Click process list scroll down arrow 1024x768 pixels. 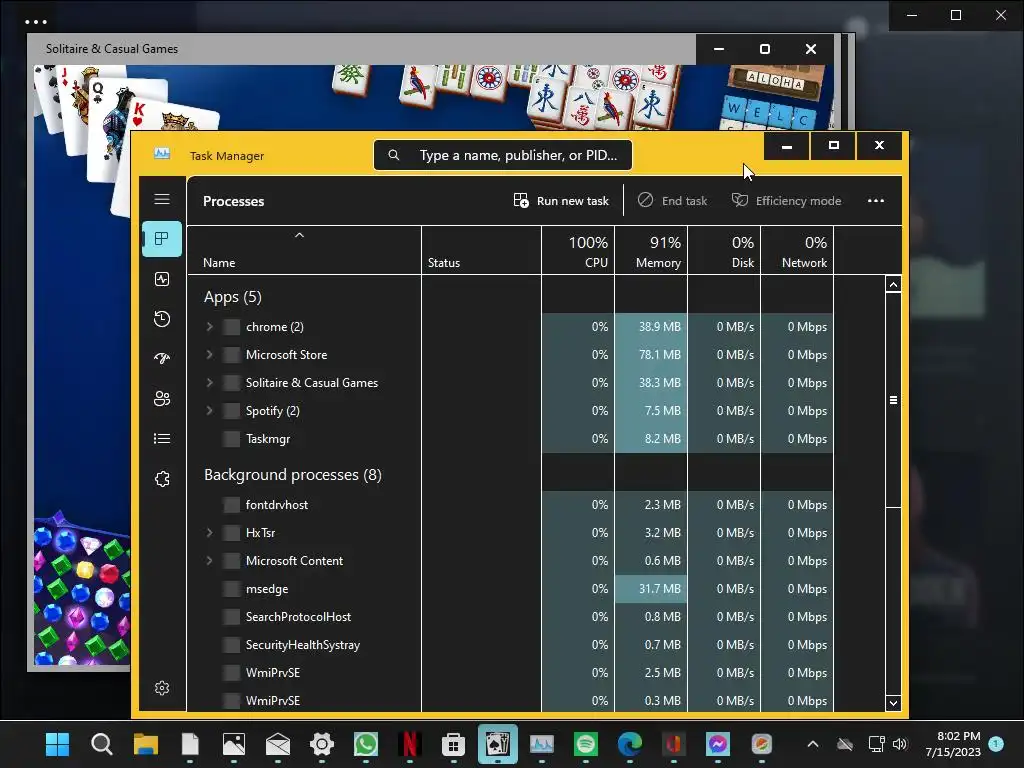893,703
